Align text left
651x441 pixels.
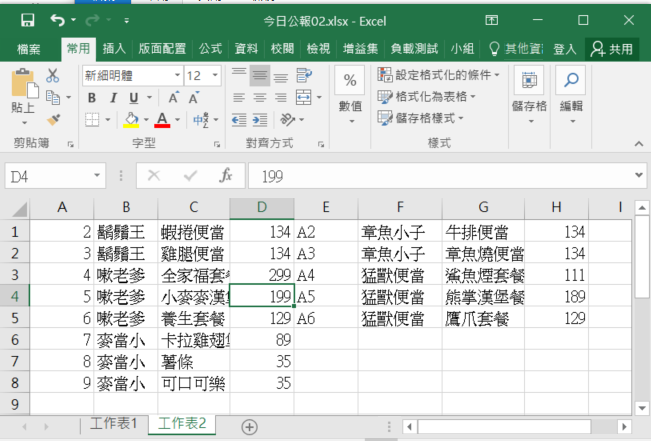click(x=239, y=98)
